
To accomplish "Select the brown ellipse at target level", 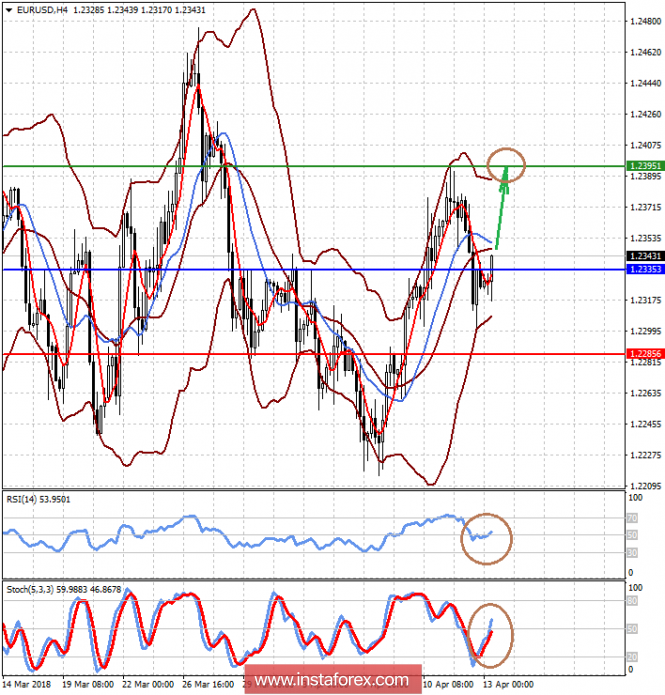I will pos(506,165).
